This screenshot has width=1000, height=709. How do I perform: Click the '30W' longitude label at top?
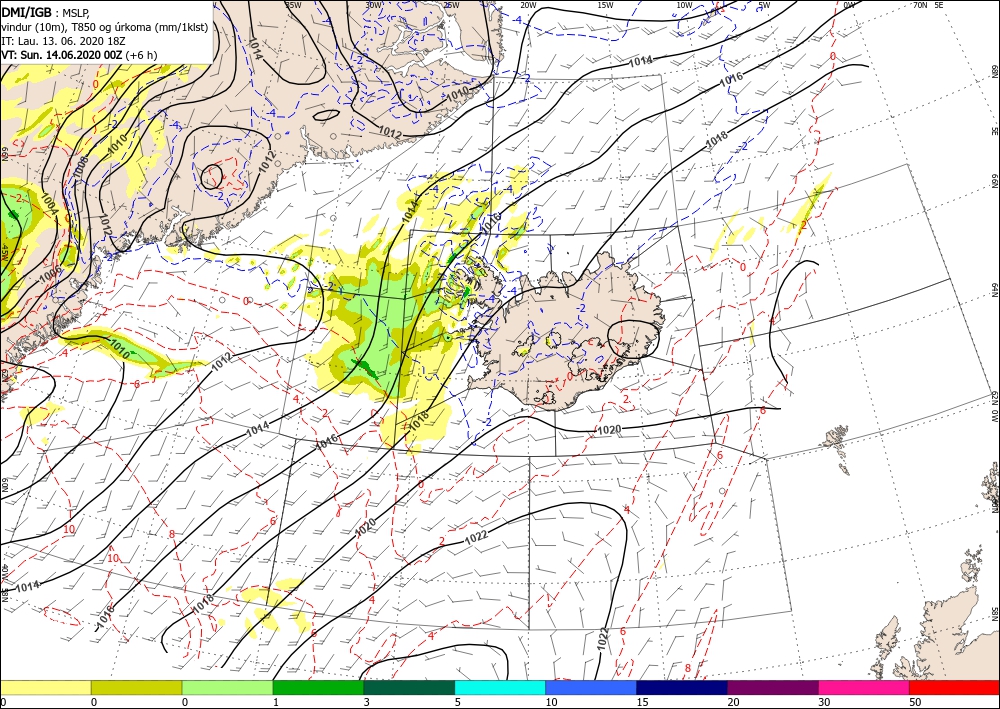373,5
